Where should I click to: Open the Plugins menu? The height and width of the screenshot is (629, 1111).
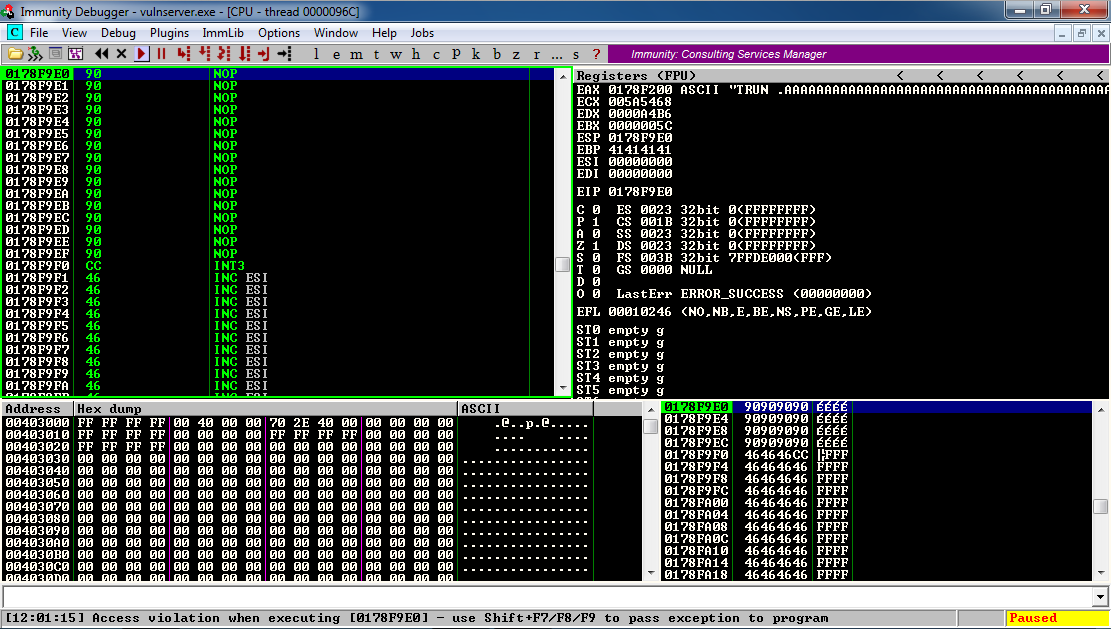pyautogui.click(x=169, y=33)
